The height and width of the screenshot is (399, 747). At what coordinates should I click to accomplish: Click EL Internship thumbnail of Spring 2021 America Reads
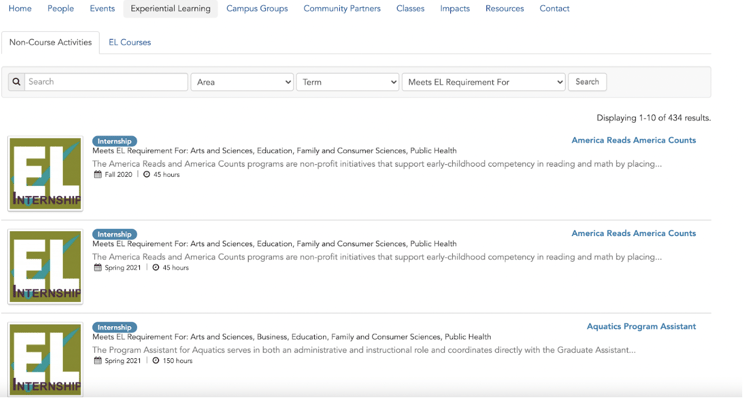(x=45, y=267)
